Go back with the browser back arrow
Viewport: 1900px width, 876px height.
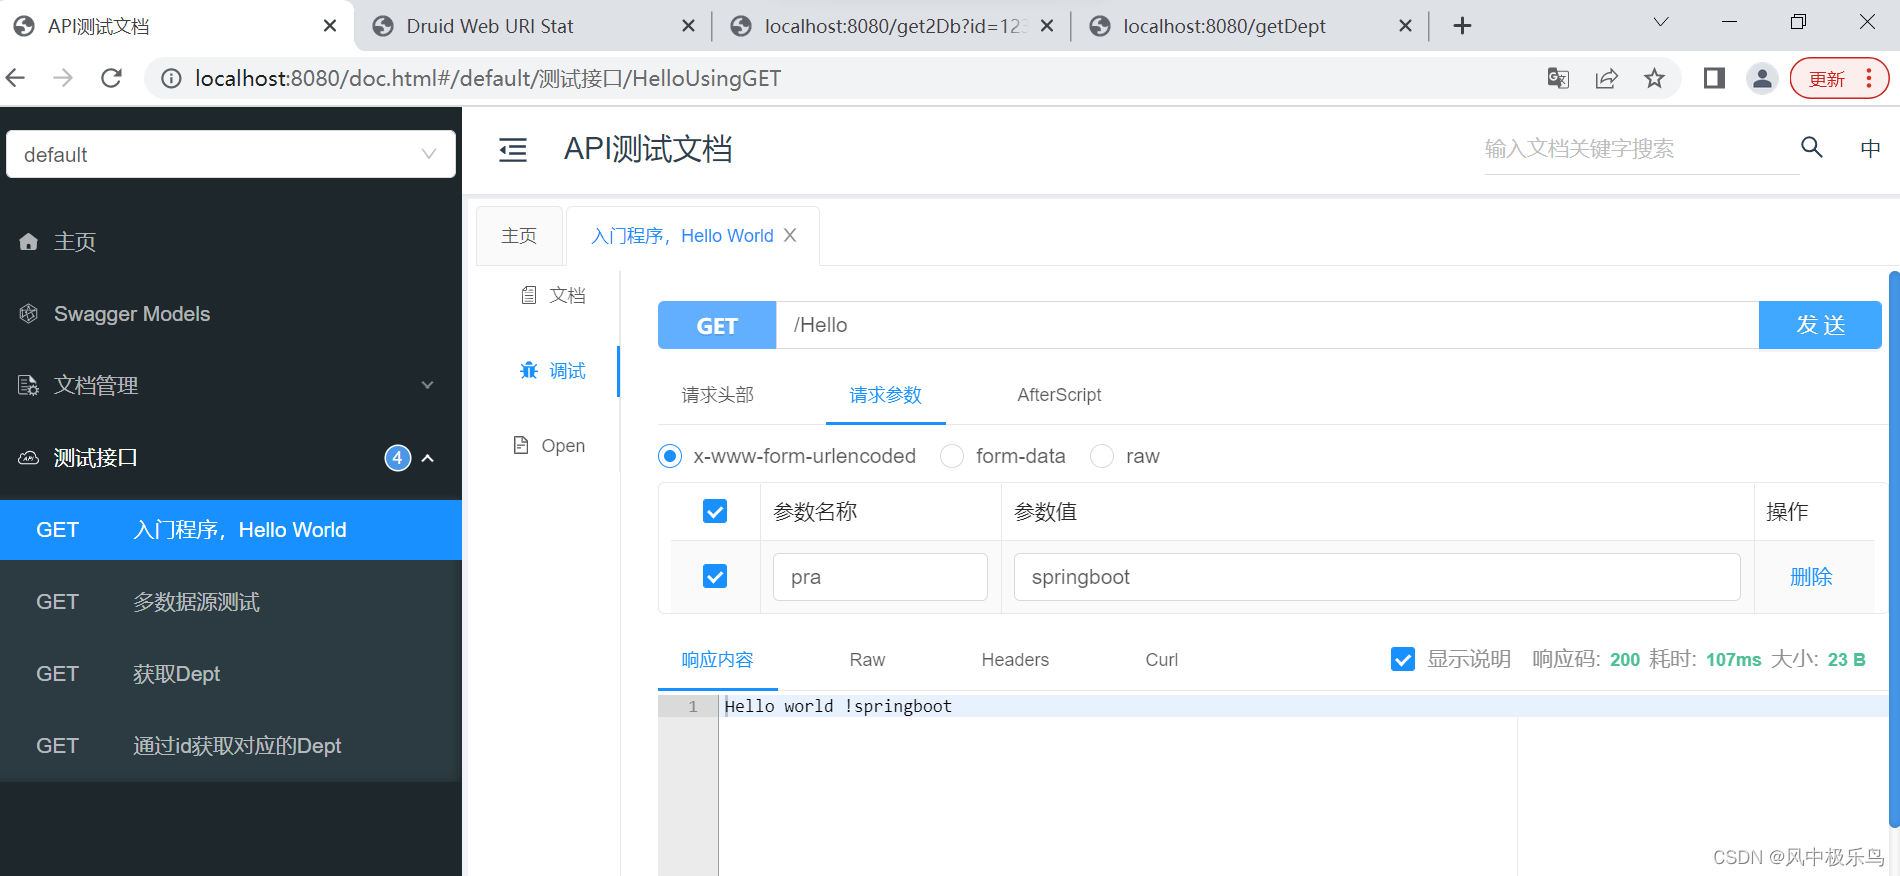tap(16, 78)
